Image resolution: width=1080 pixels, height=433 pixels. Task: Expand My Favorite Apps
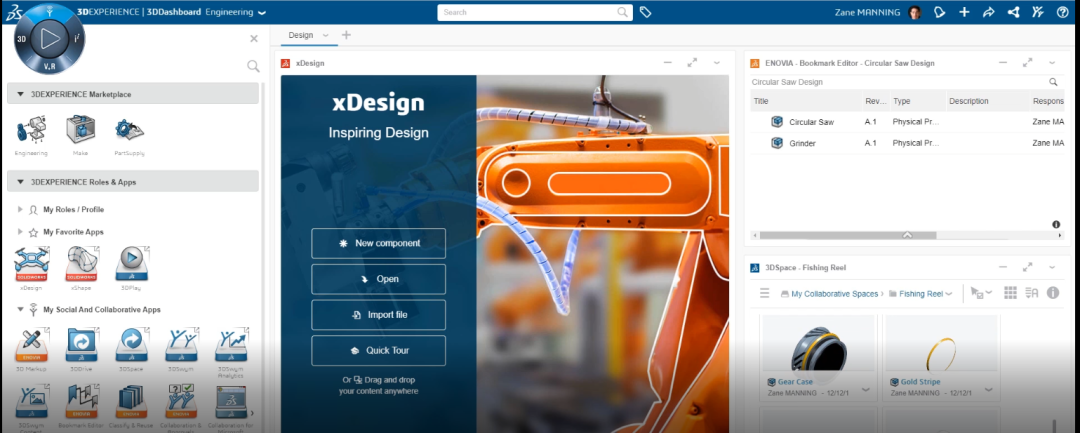[x=21, y=232]
